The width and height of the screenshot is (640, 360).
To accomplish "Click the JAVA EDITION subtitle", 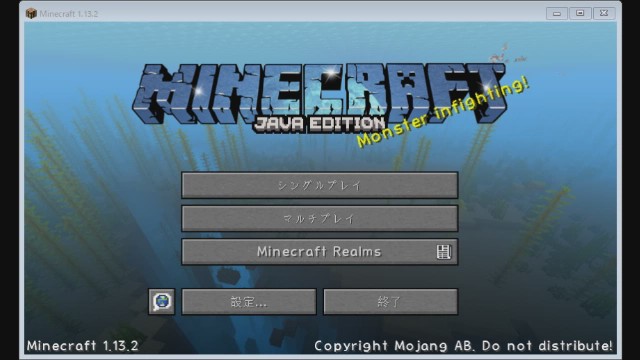I will coord(320,124).
